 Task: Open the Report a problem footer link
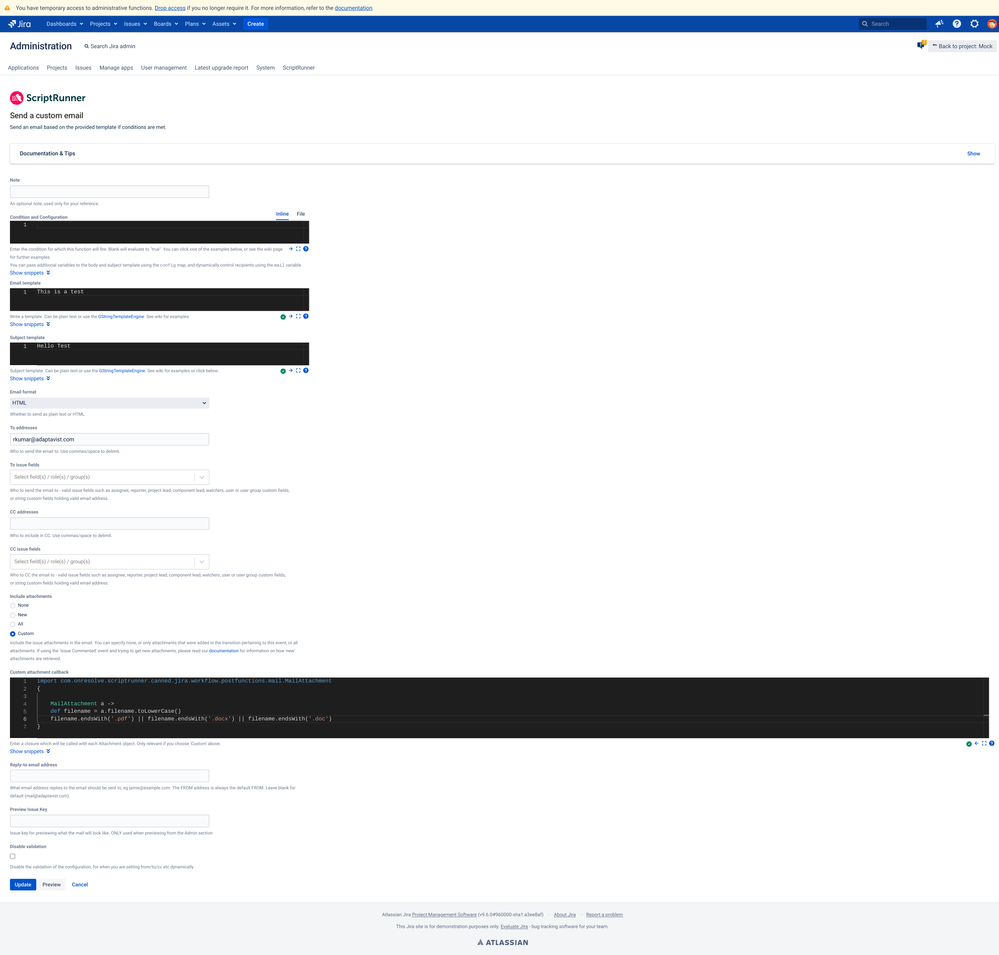pos(604,915)
